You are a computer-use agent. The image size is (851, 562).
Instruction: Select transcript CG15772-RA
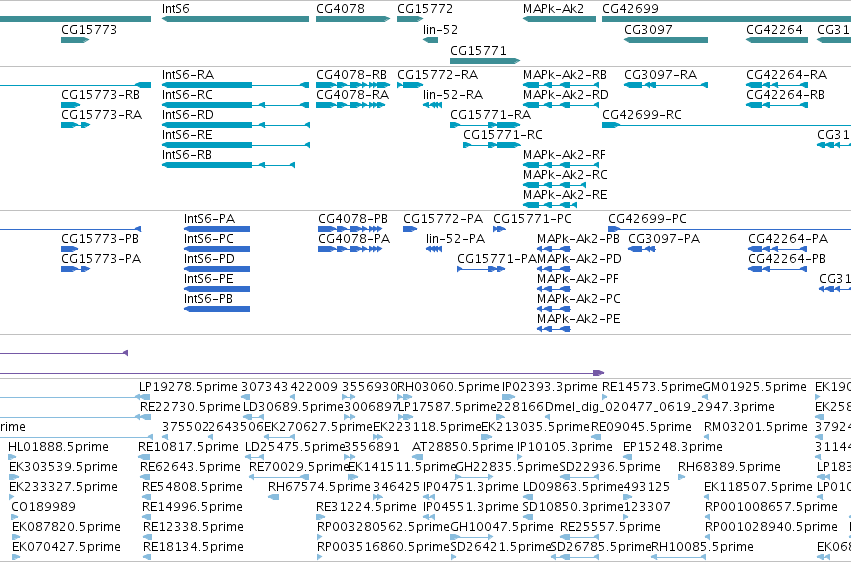pos(410,85)
